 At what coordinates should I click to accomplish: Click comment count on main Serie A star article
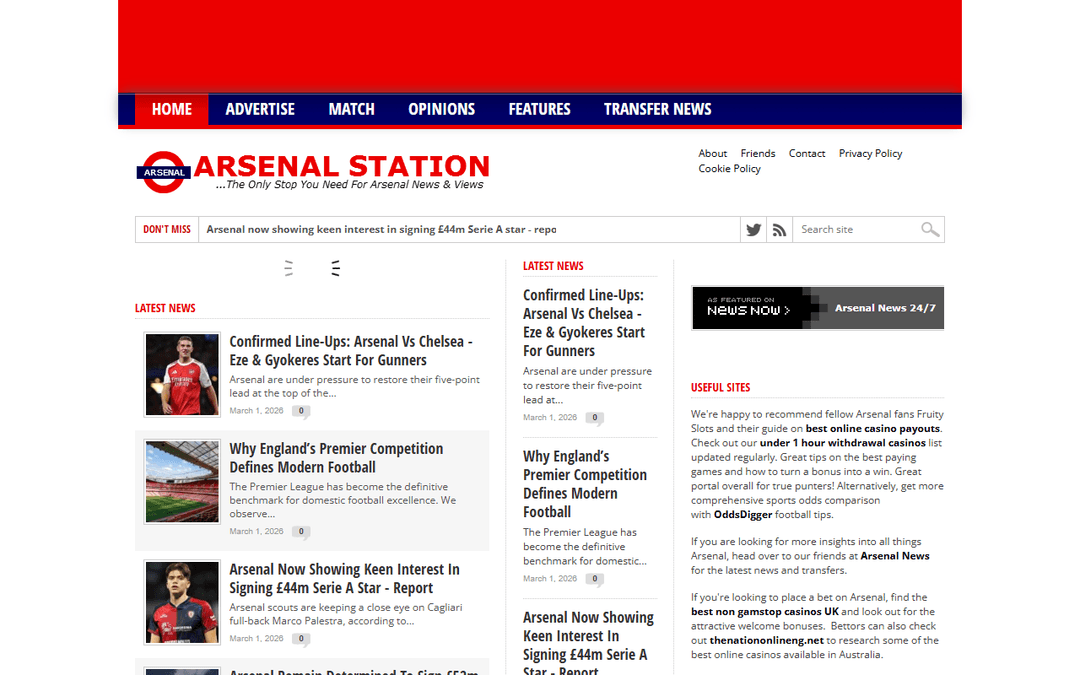(301, 639)
